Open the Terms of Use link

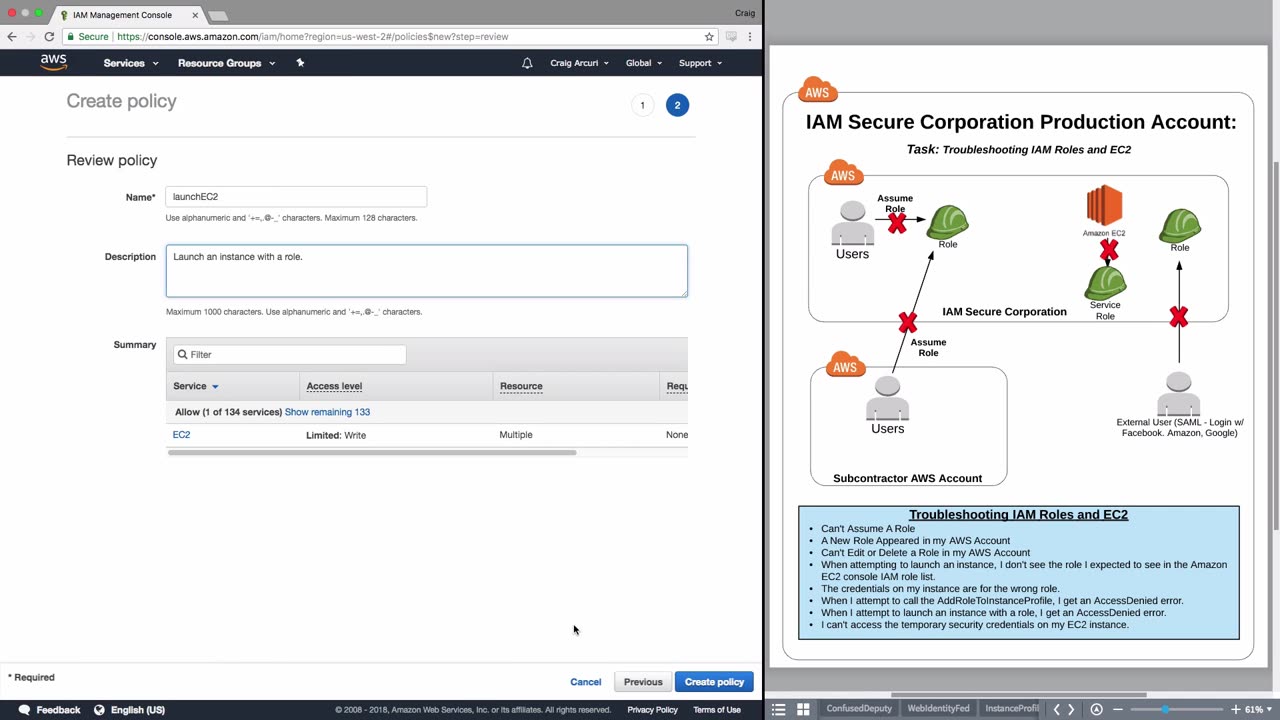tap(717, 710)
